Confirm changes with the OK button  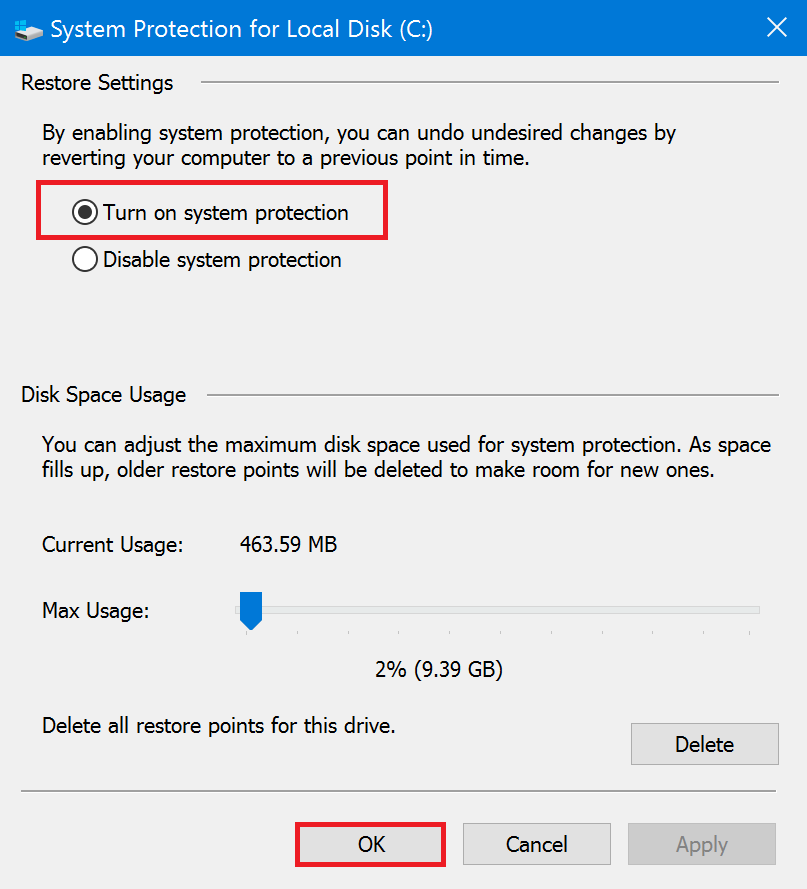pos(369,843)
